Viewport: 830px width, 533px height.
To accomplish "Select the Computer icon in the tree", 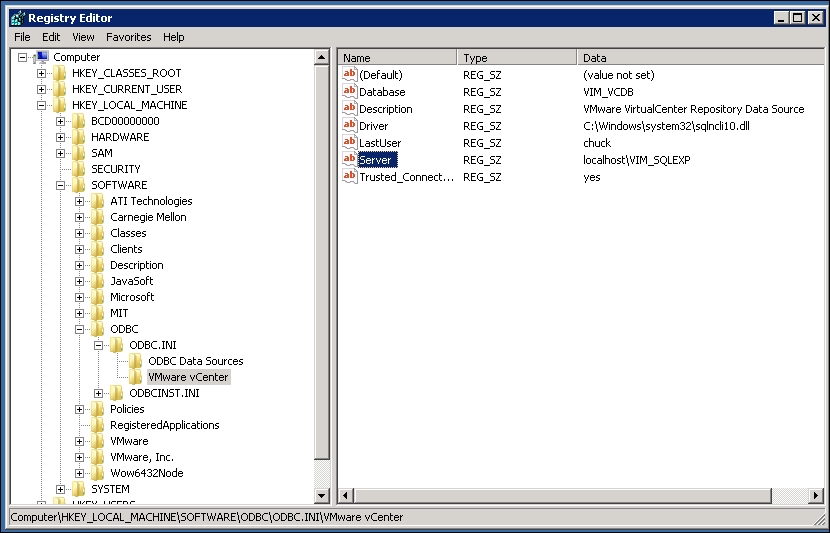I will click(x=42, y=57).
